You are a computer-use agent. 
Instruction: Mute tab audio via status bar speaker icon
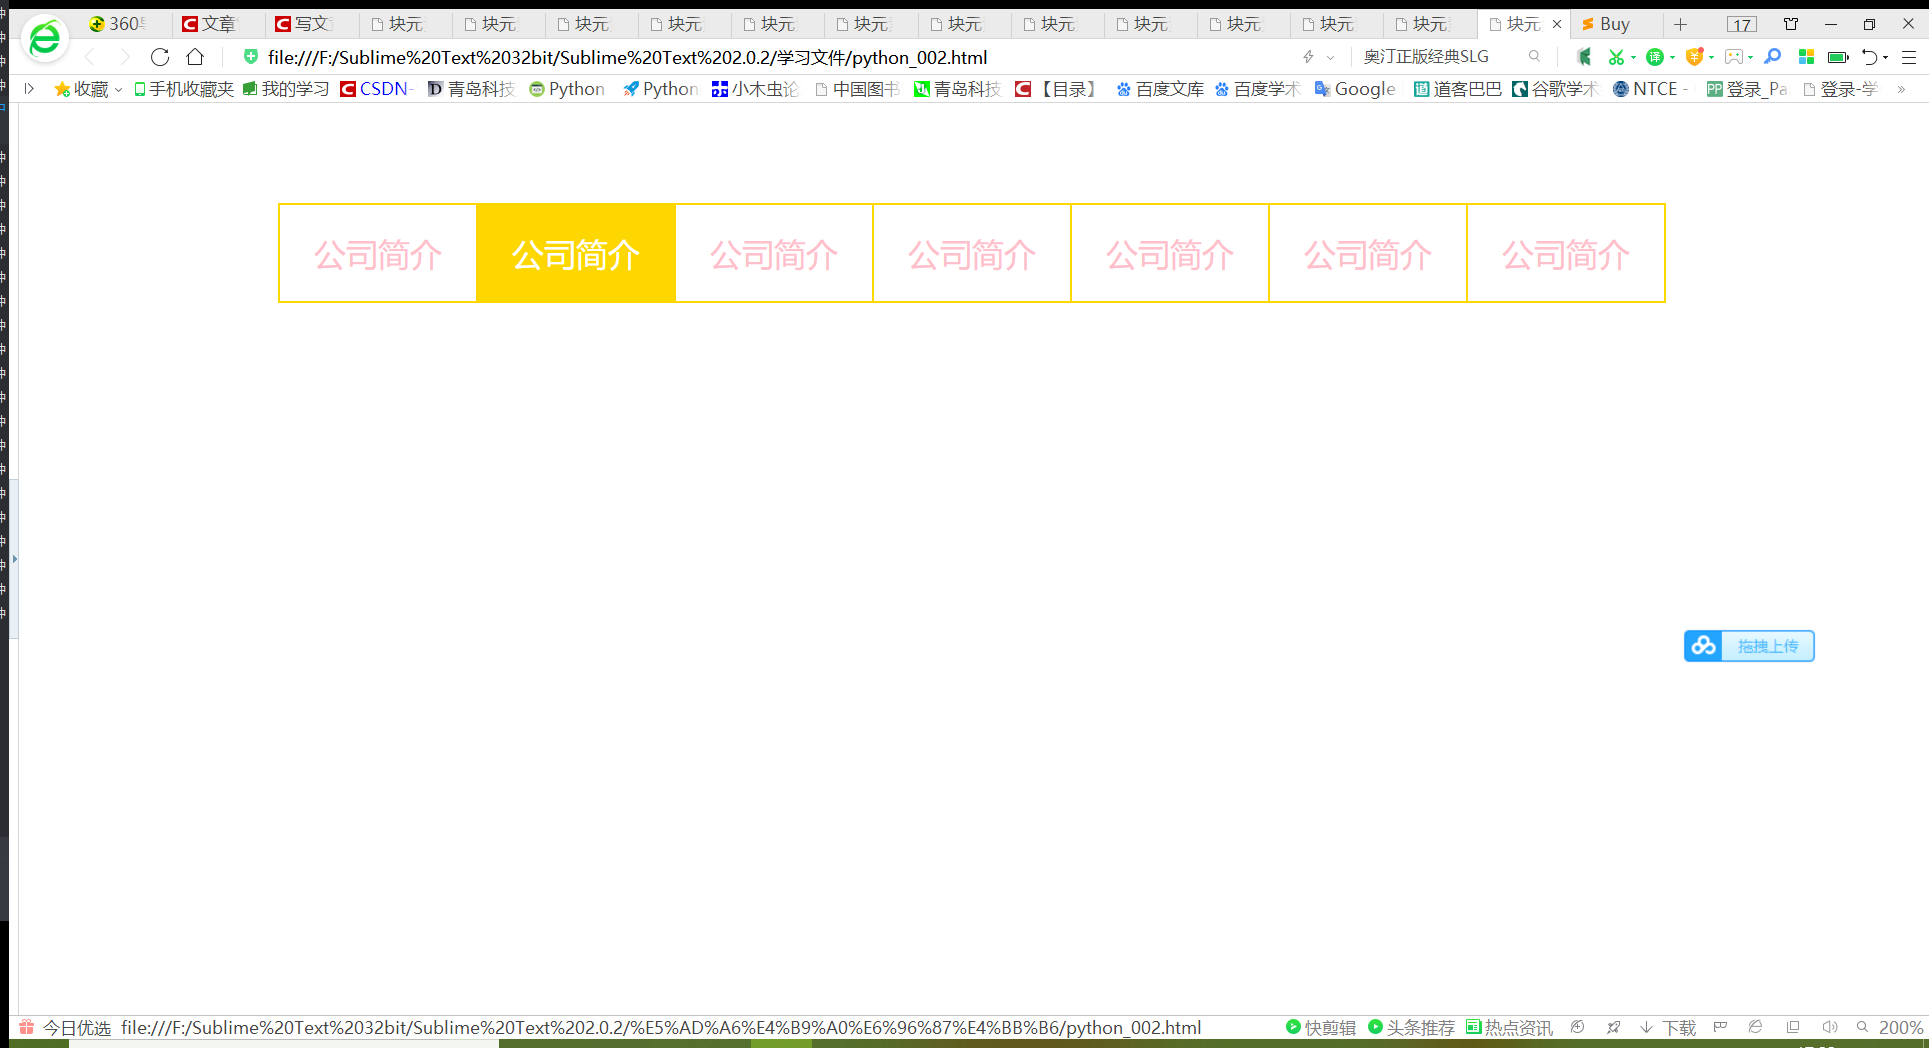point(1830,1027)
